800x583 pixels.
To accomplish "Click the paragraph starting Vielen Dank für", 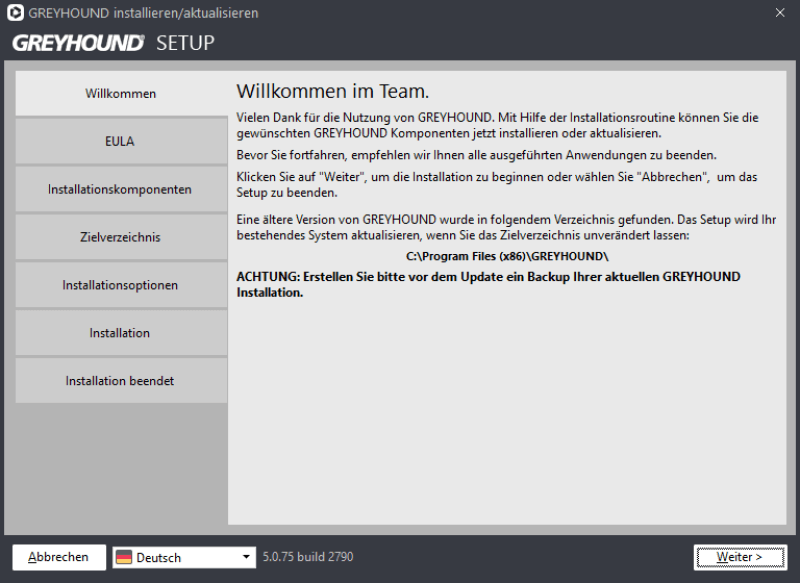I will tap(497, 125).
